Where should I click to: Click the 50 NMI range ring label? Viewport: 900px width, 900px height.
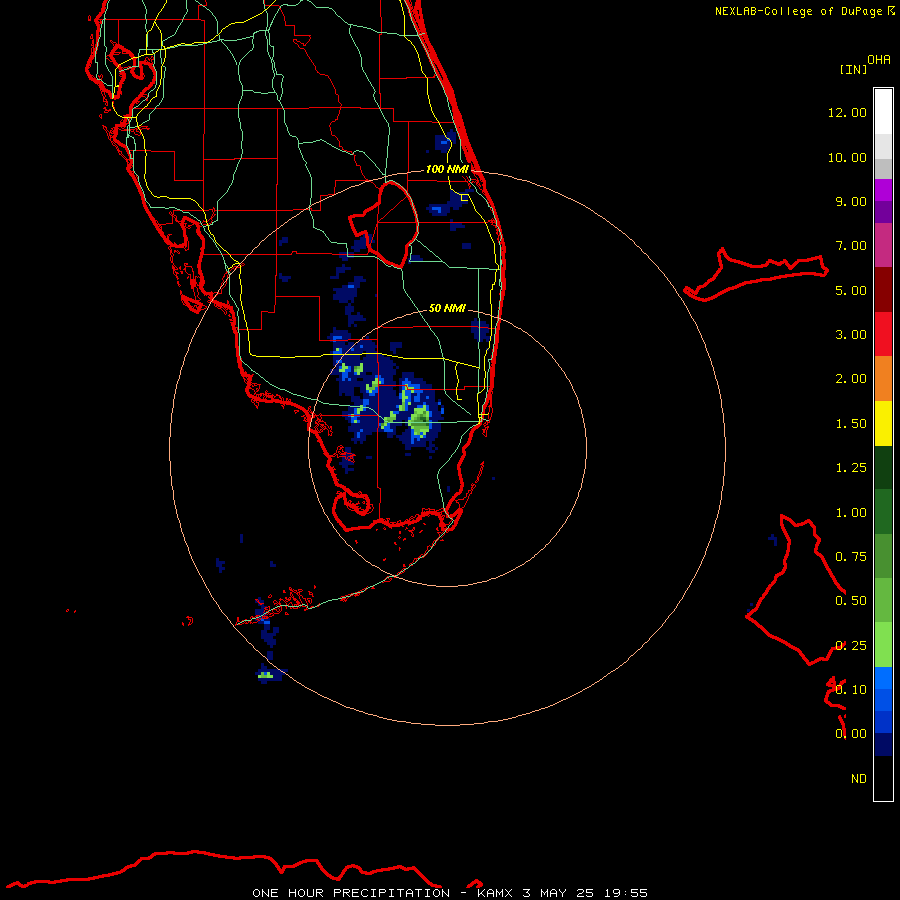pos(447,308)
